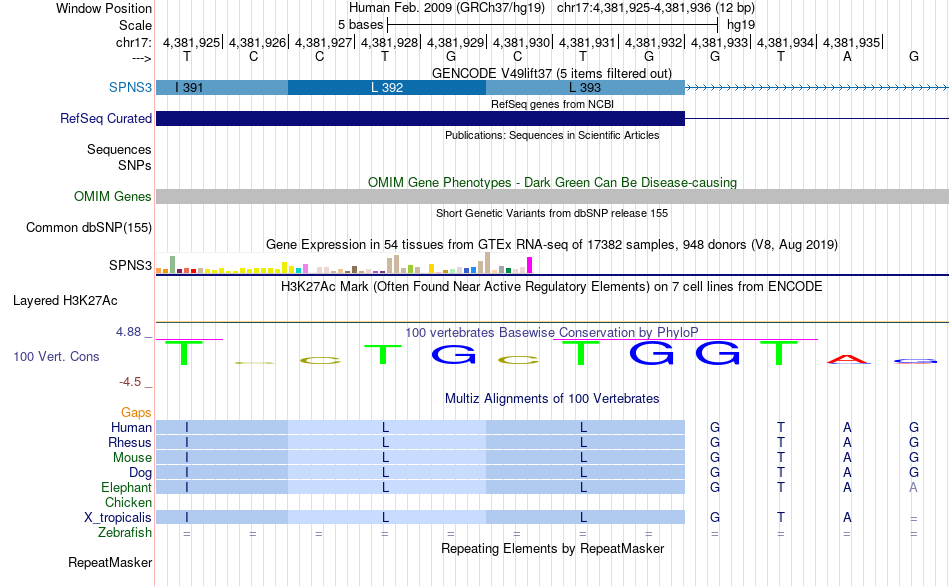Click the Publications Sequences in Scientific Articles title

552,135
